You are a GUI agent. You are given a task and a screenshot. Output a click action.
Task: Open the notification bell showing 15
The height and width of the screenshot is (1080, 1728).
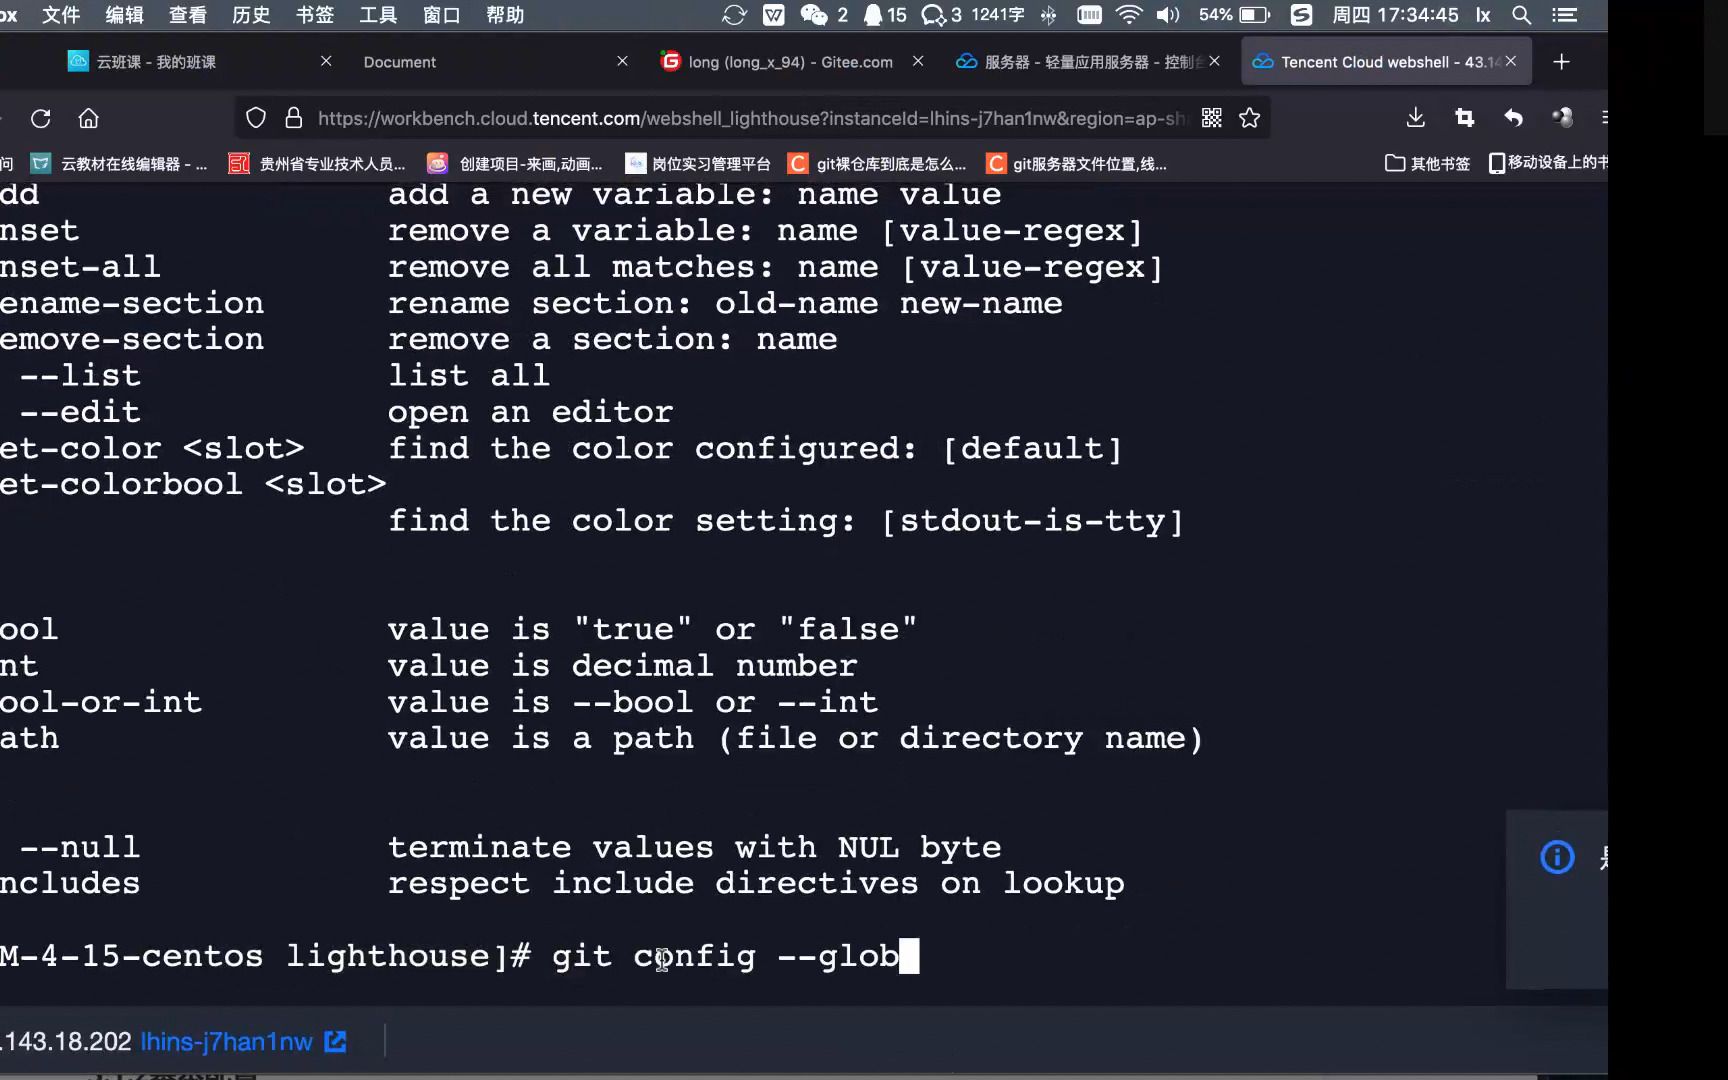point(884,15)
